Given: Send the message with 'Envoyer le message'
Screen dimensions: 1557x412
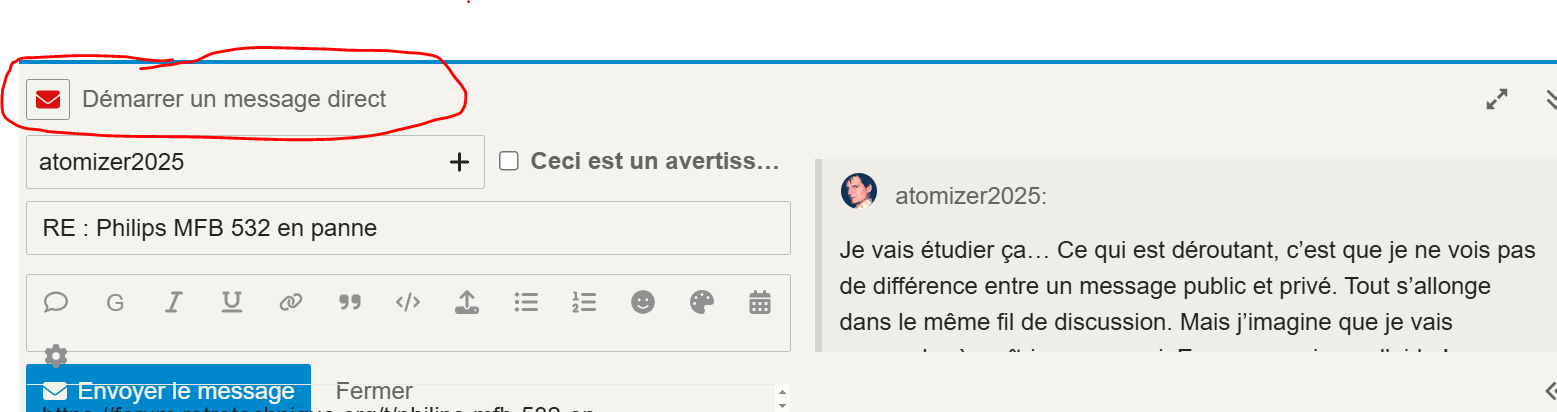Looking at the screenshot, I should [x=168, y=390].
